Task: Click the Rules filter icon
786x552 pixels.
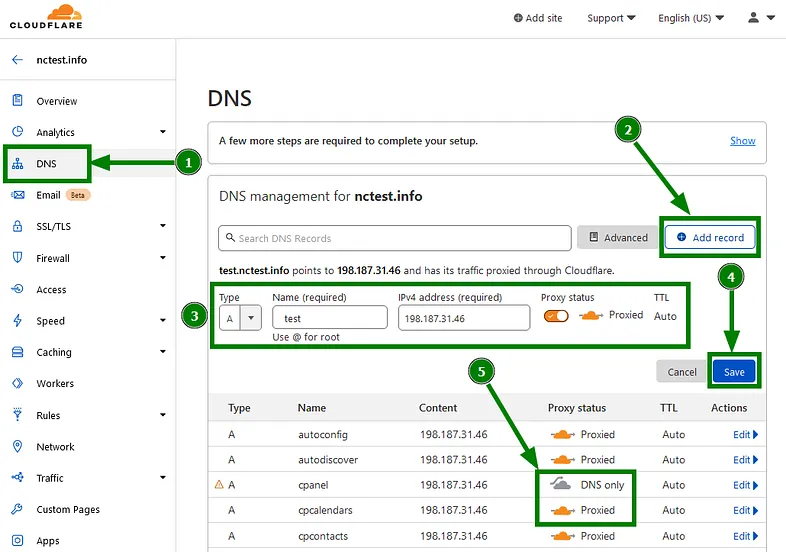Action: (18, 415)
